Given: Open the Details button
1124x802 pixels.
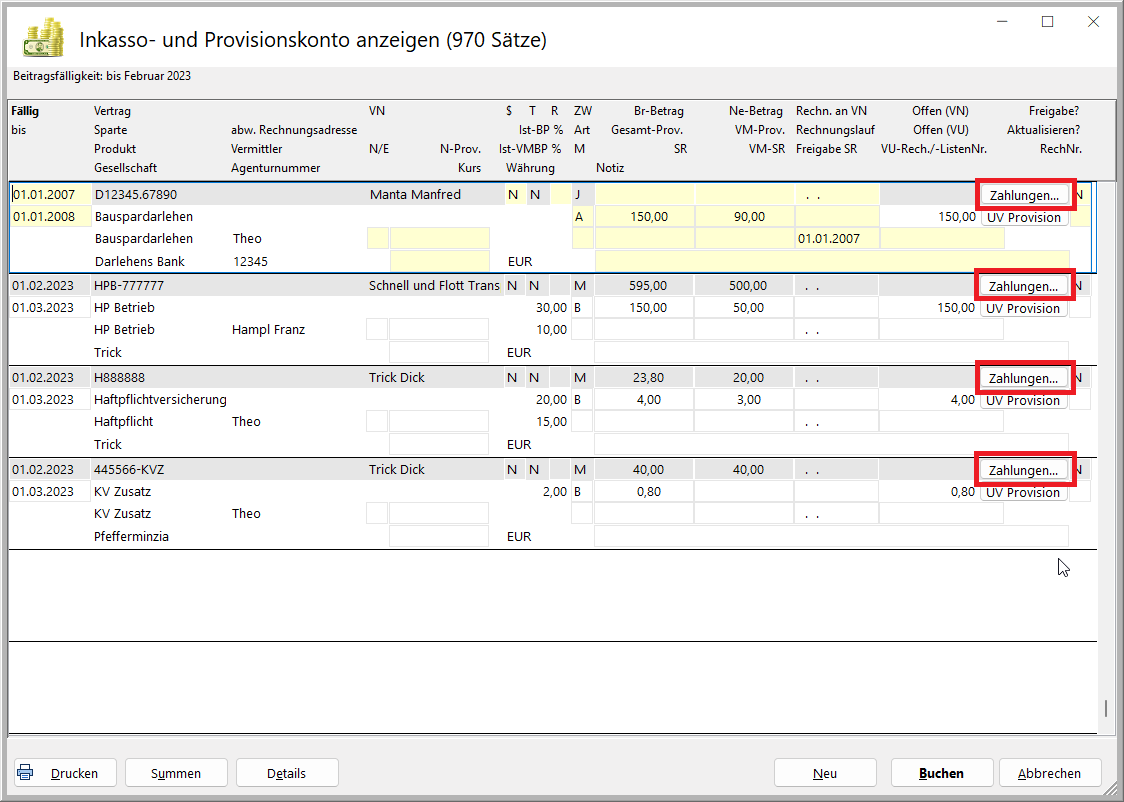Looking at the screenshot, I should (x=286, y=773).
